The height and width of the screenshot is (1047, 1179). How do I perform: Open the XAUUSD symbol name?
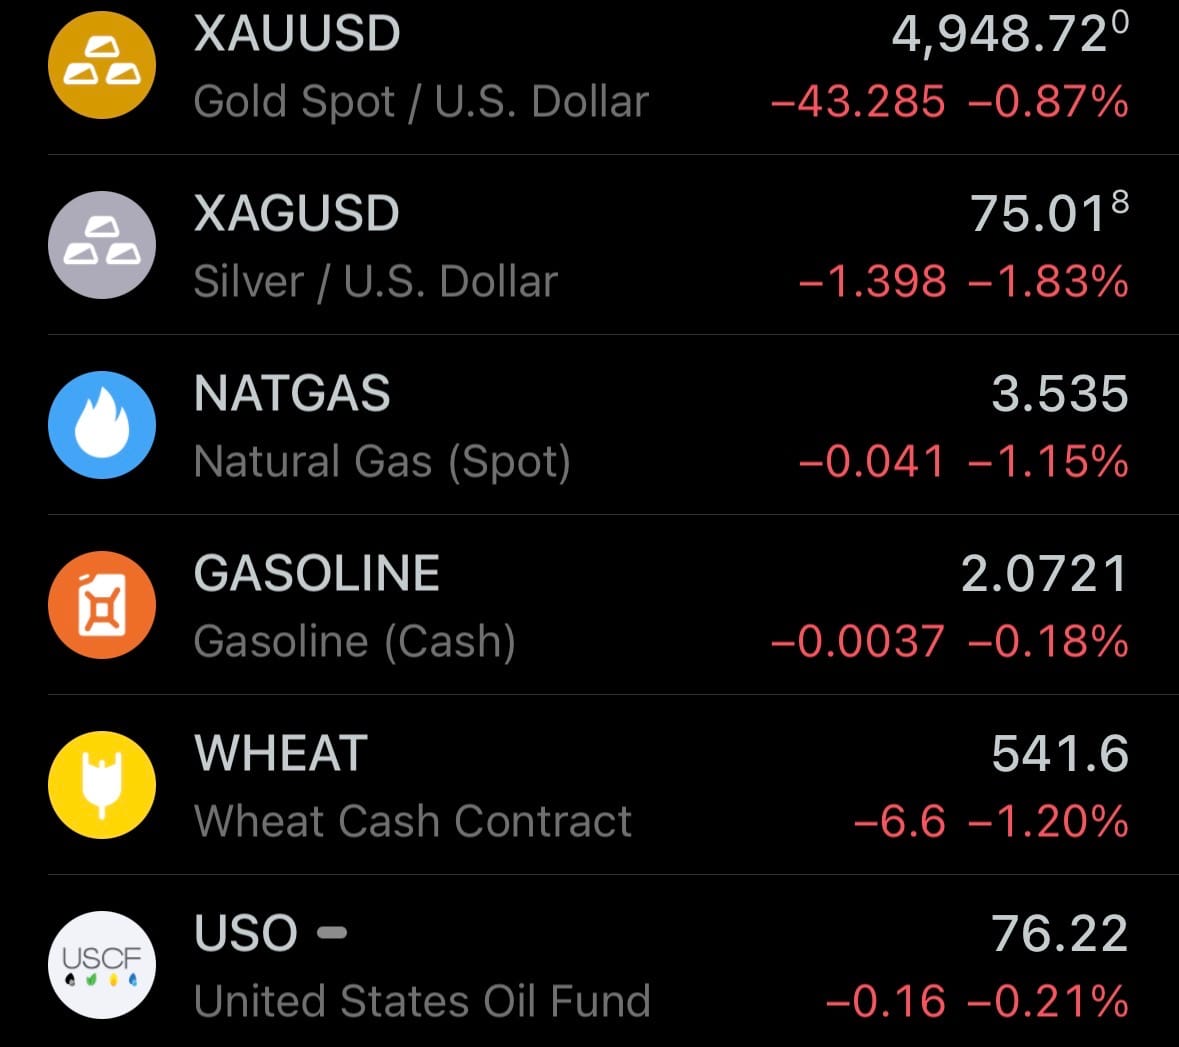[297, 34]
